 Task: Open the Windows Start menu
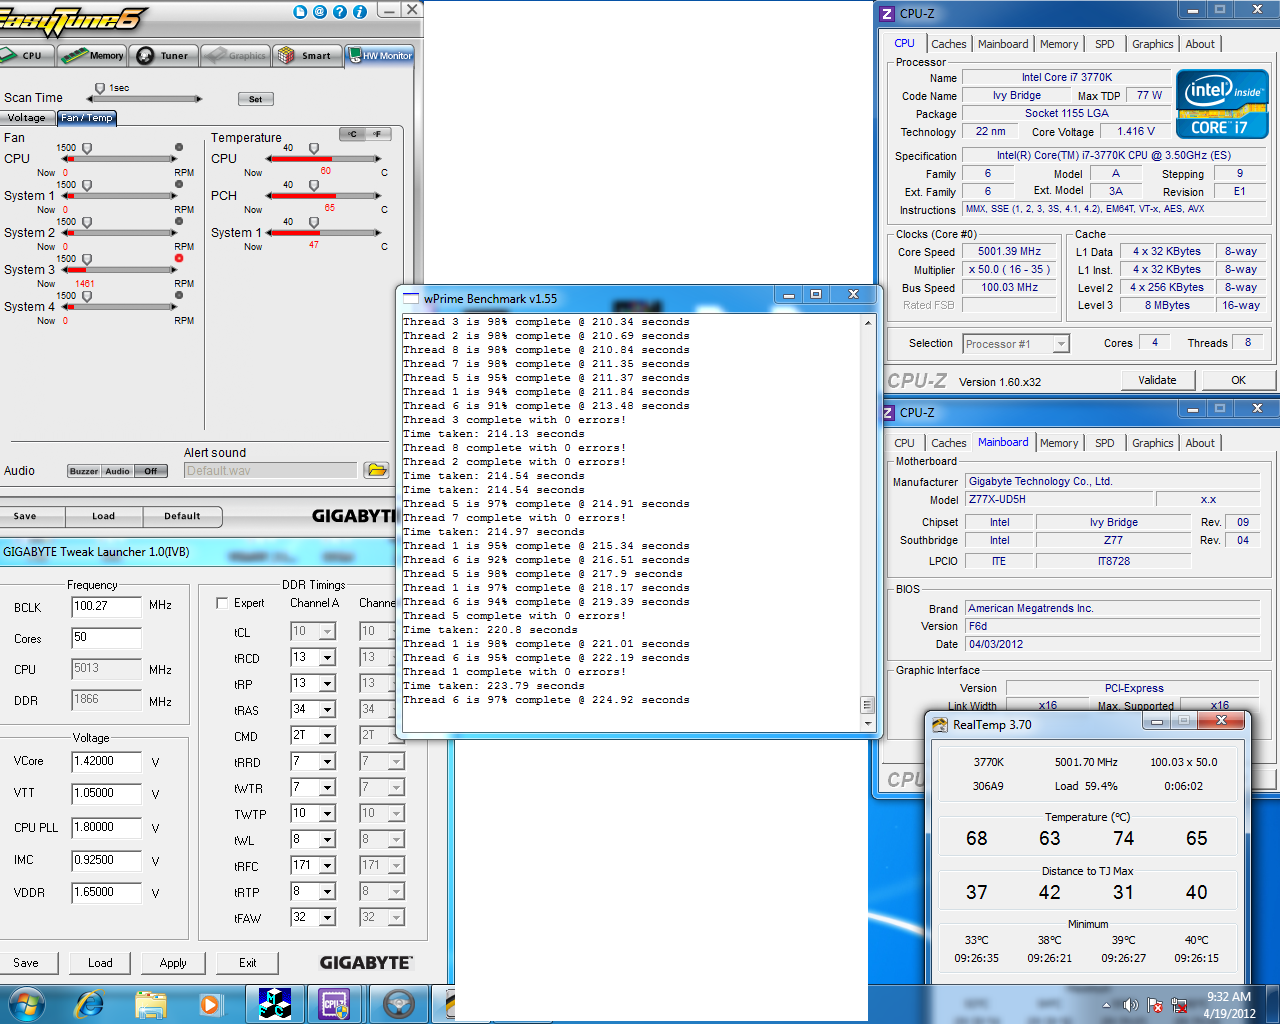click(26, 1003)
